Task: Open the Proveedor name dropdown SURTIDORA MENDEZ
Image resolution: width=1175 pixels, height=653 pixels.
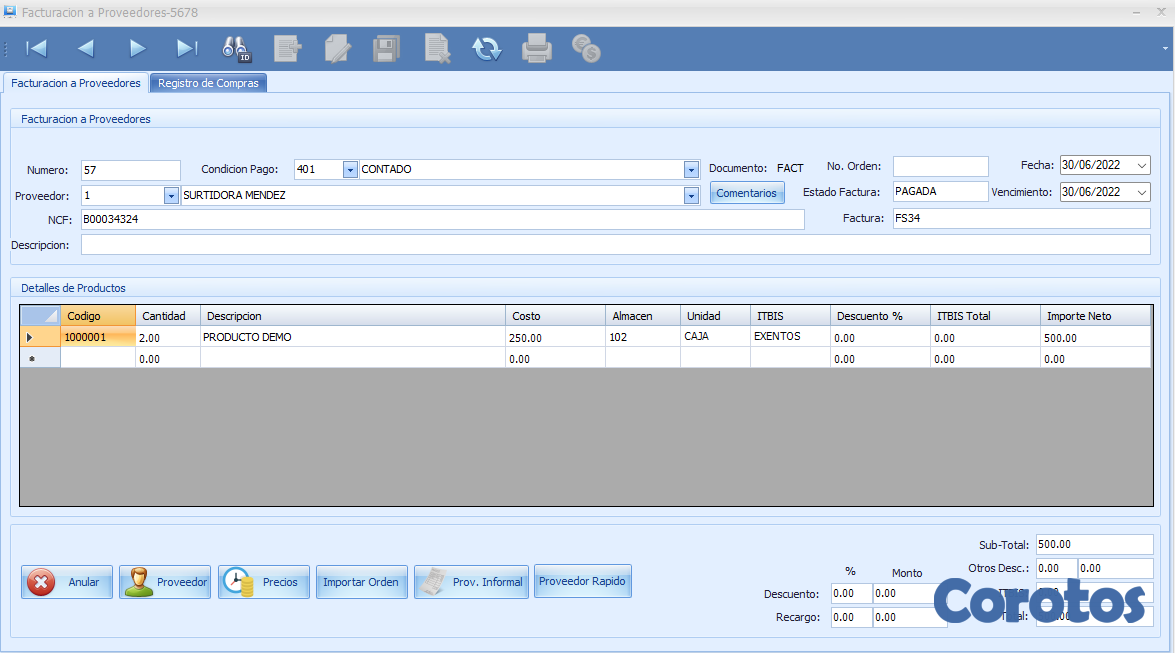Action: 691,196
